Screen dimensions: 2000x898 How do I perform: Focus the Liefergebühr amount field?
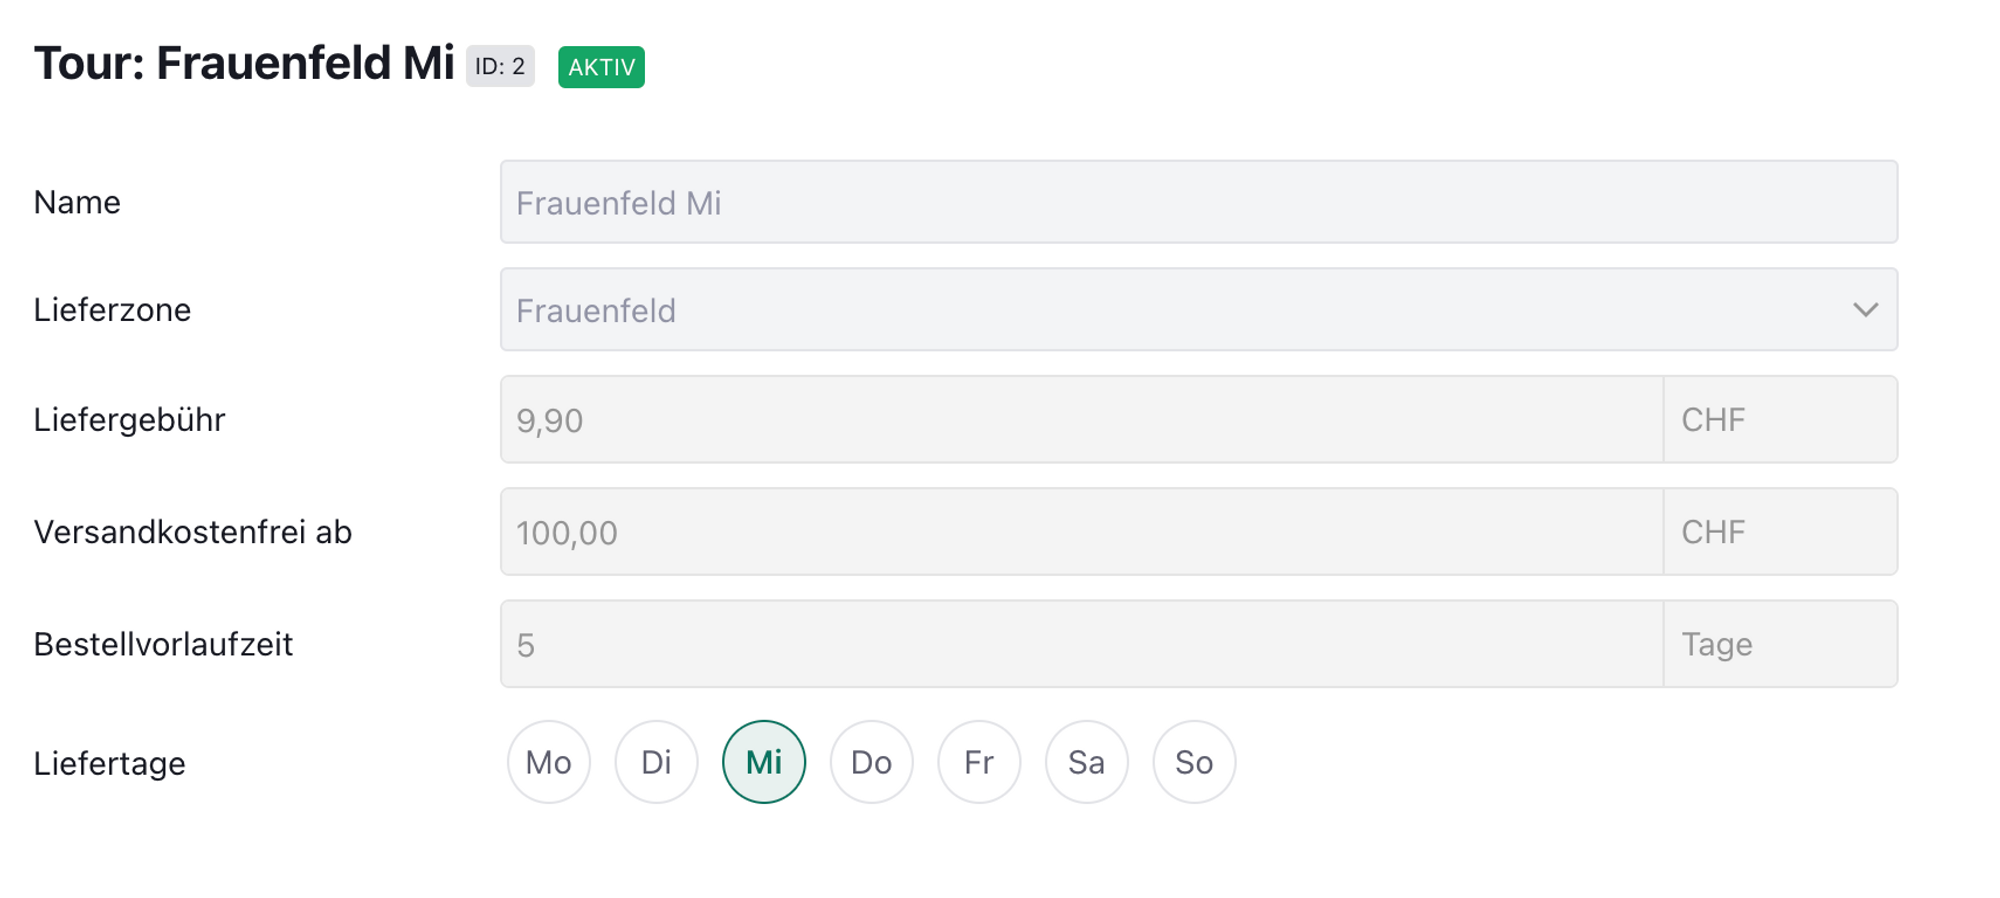point(1080,420)
